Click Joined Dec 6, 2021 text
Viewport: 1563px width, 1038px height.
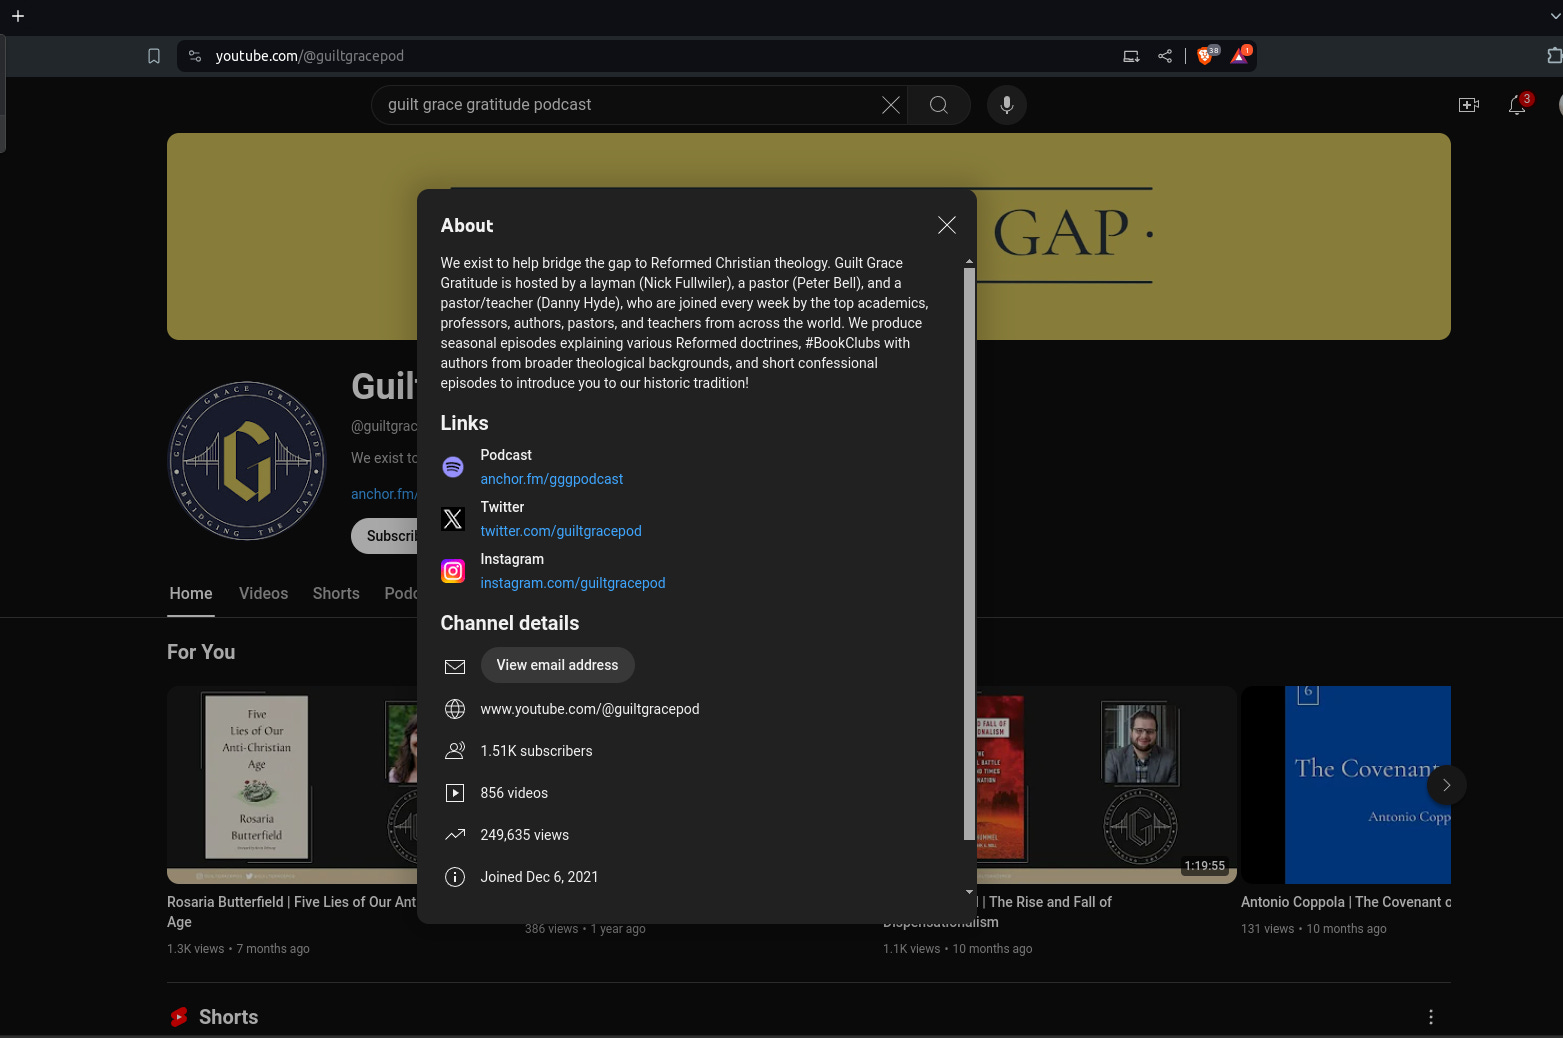(539, 877)
